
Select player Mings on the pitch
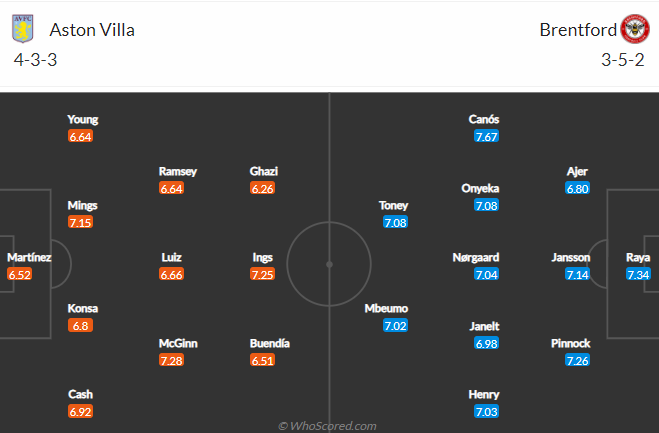(82, 206)
